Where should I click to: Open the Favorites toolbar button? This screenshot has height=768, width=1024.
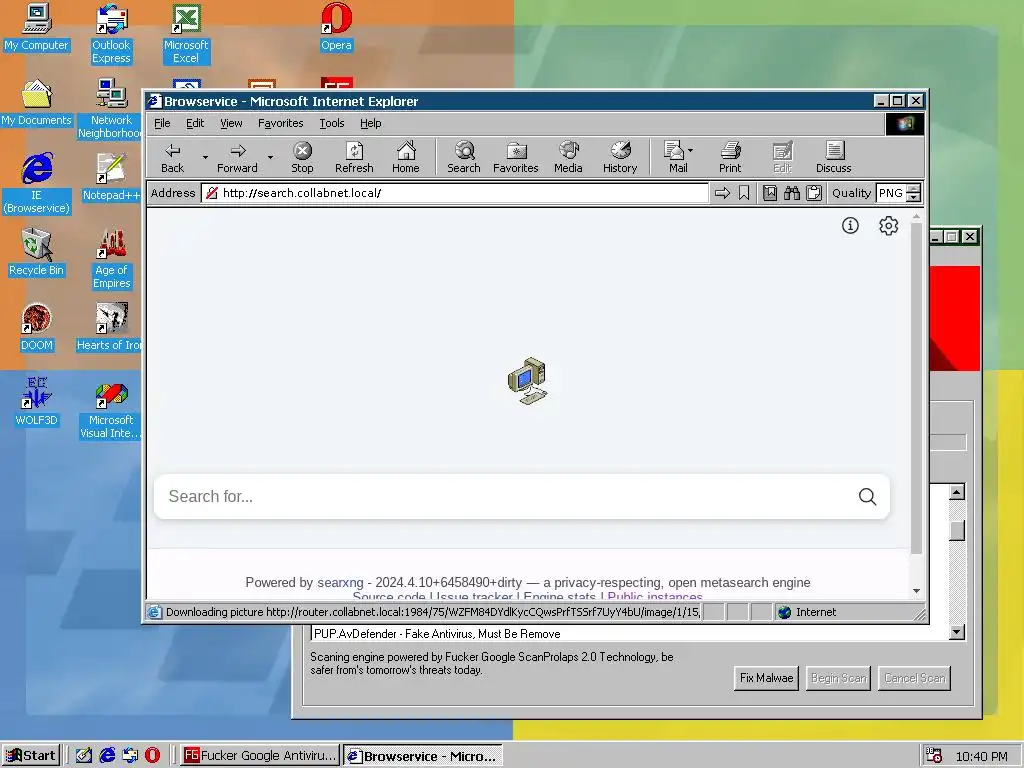515,157
